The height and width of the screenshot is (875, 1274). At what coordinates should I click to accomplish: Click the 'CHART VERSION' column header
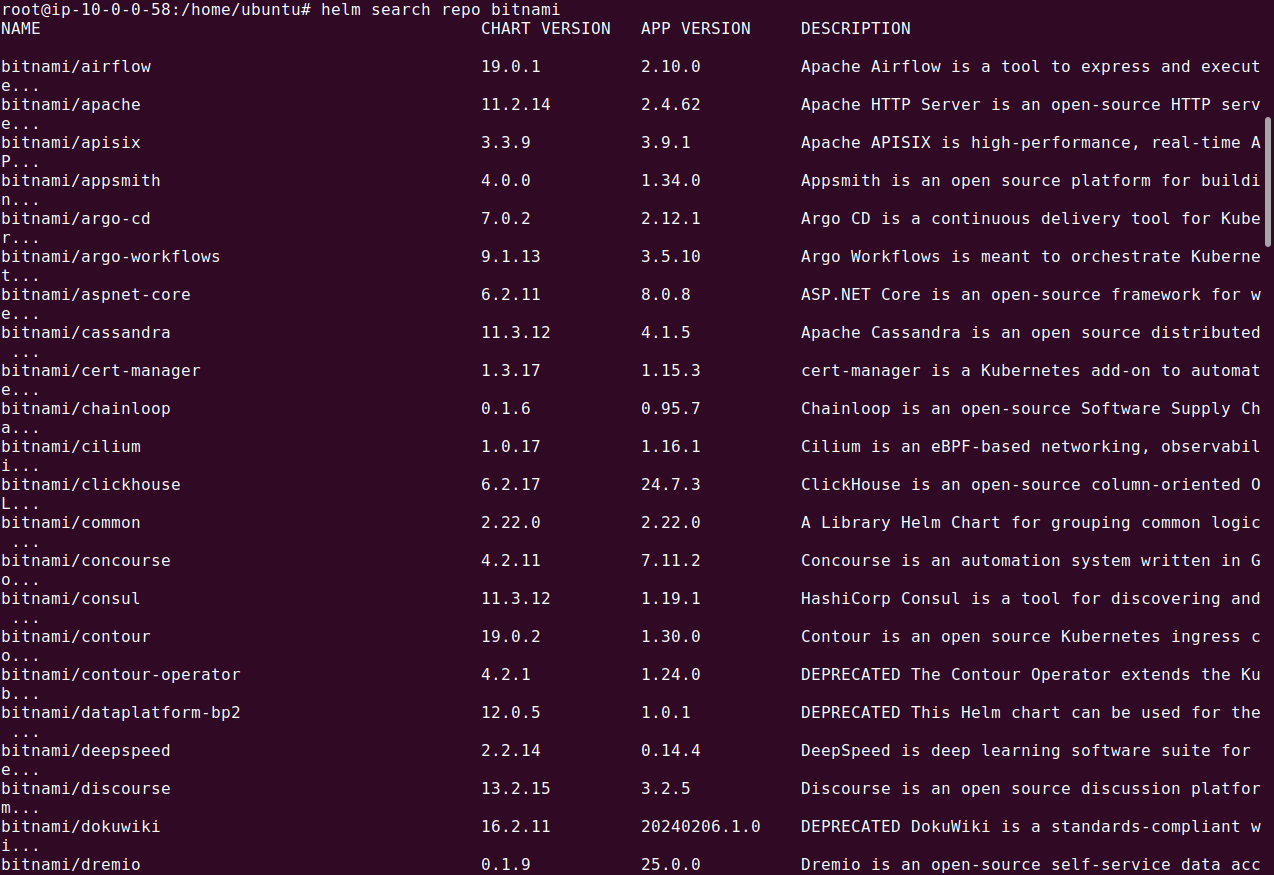pyautogui.click(x=546, y=29)
